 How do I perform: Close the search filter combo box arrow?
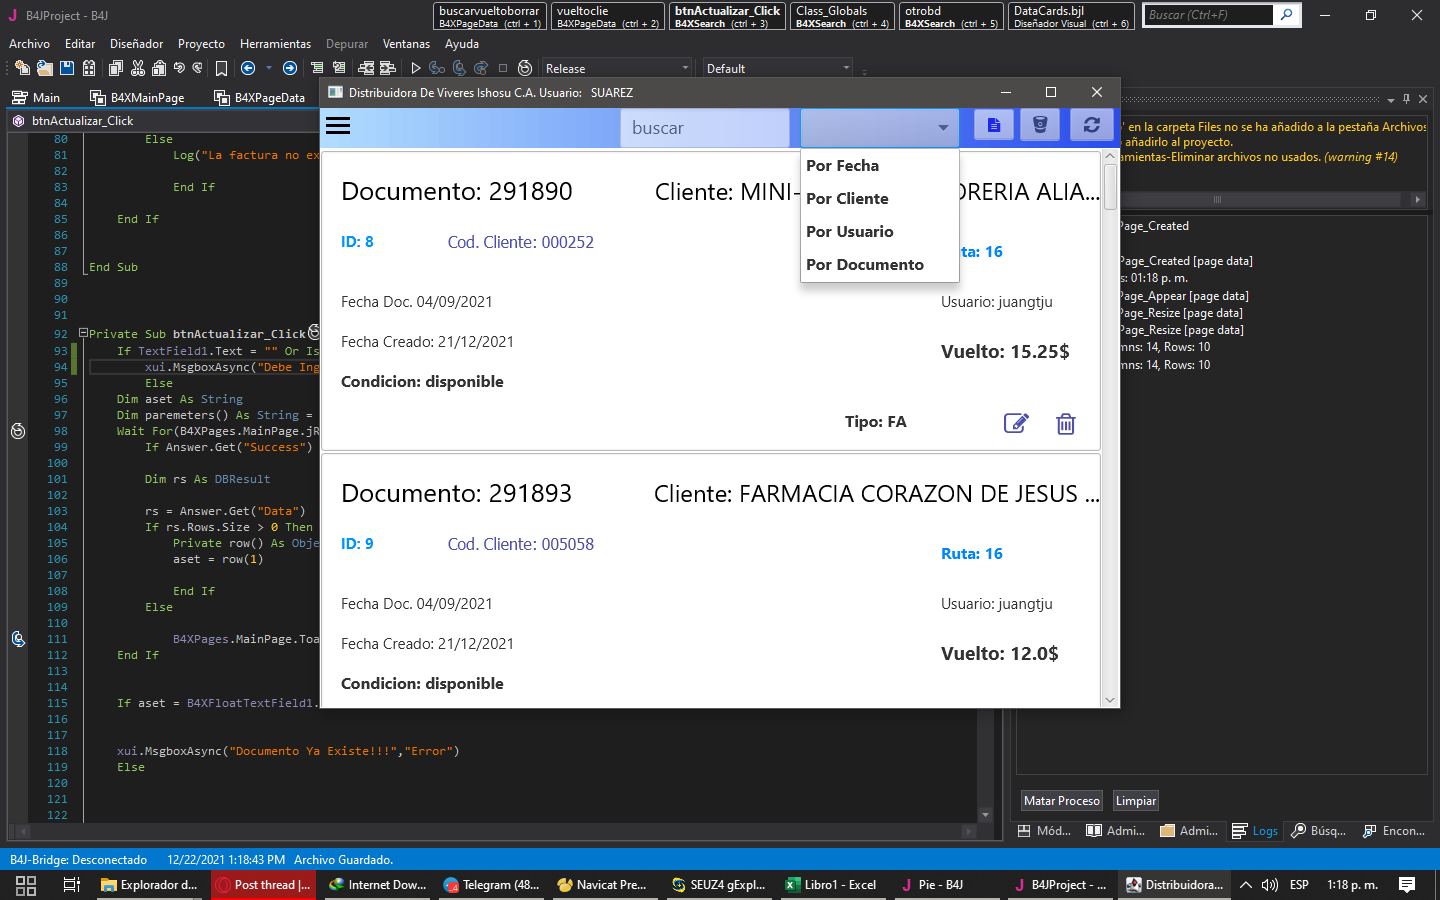942,128
